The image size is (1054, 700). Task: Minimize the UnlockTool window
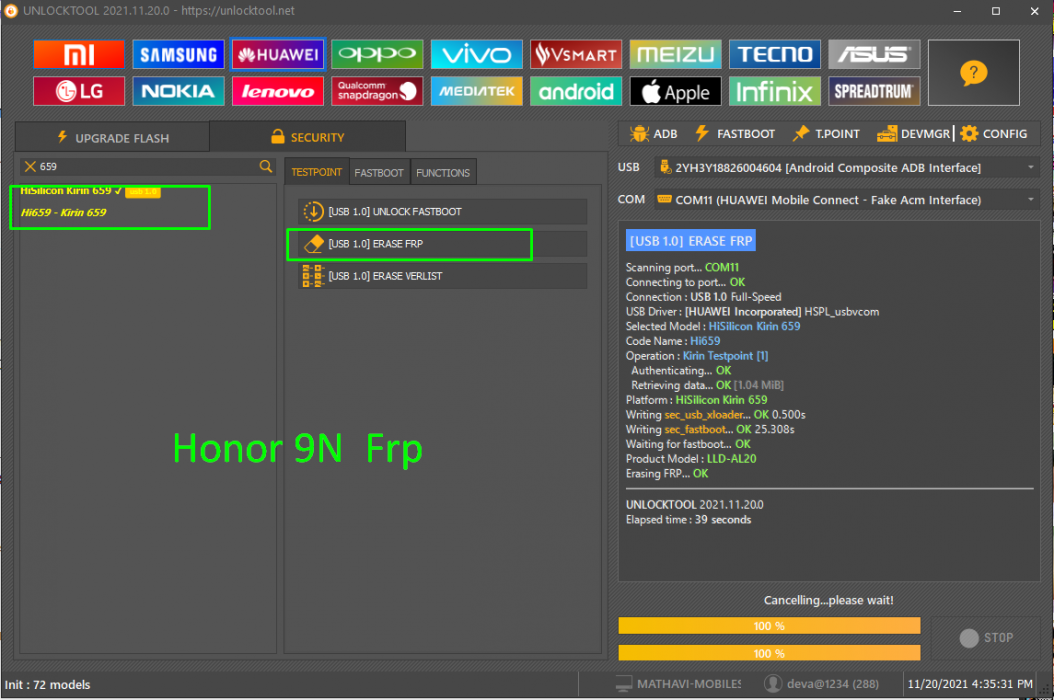[957, 11]
